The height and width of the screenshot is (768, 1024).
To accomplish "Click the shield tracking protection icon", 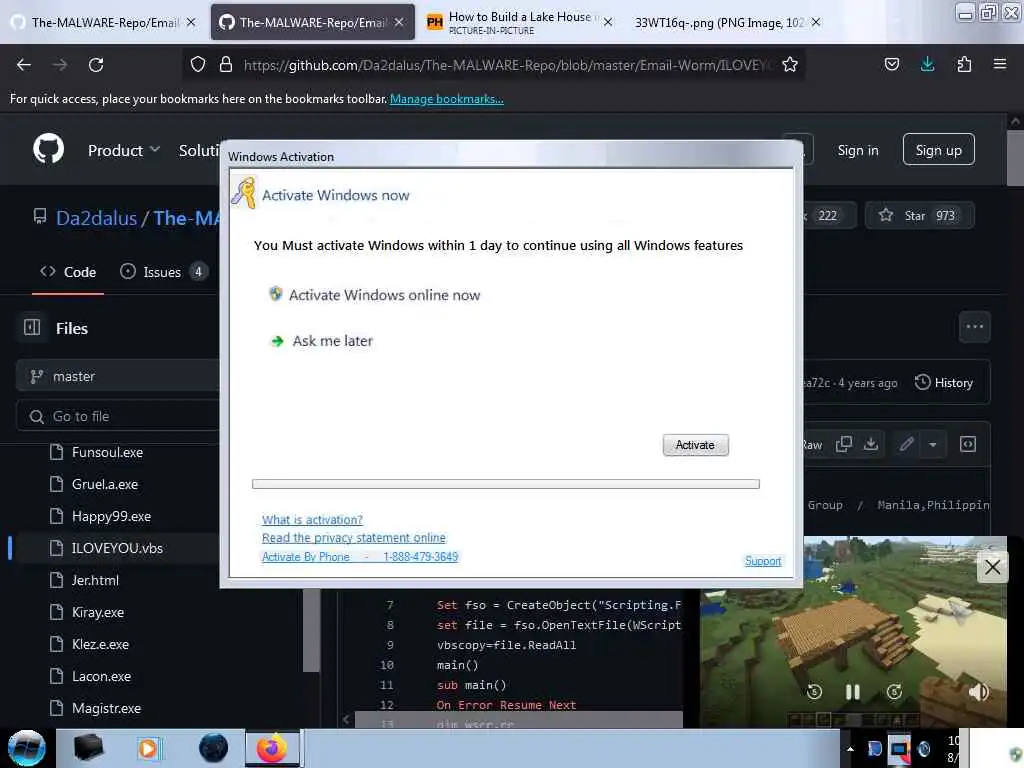I will point(198,65).
